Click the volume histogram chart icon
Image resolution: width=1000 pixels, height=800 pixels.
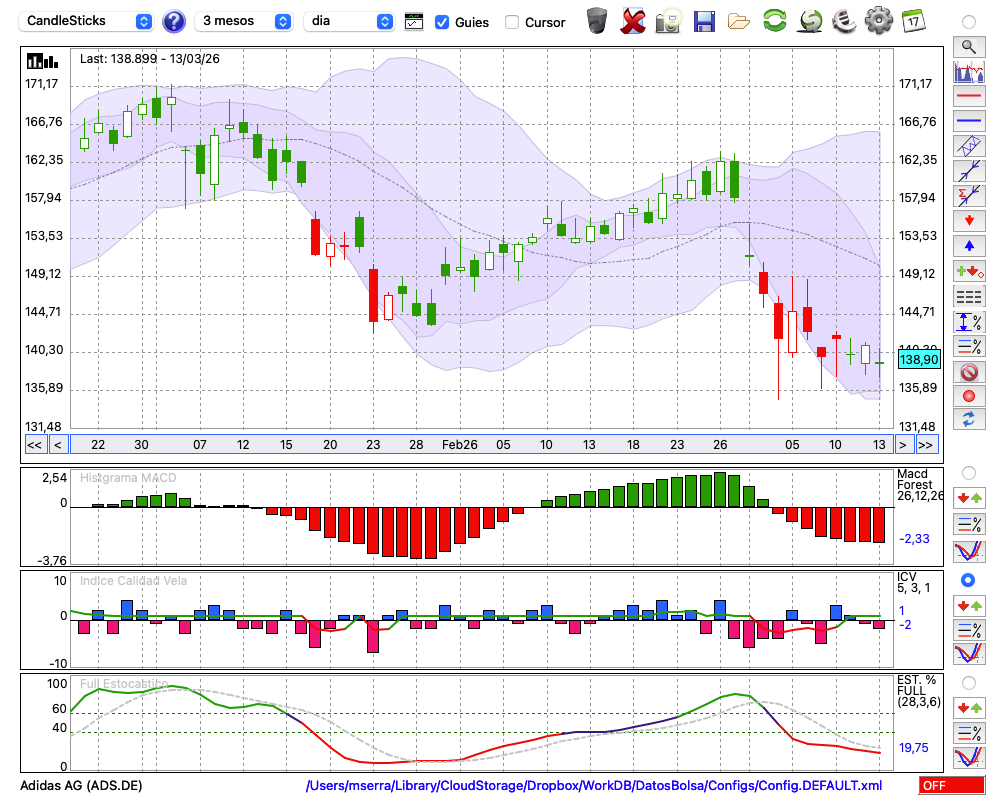coord(969,71)
